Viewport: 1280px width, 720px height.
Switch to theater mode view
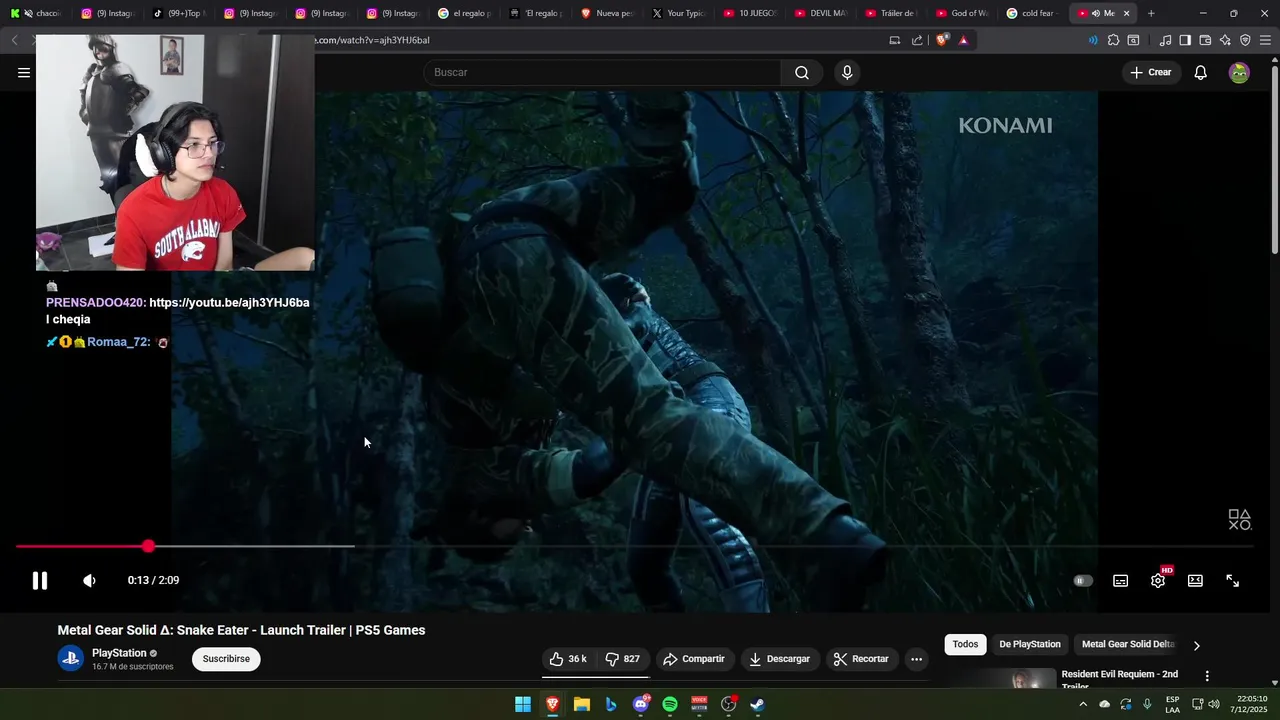click(x=1195, y=580)
